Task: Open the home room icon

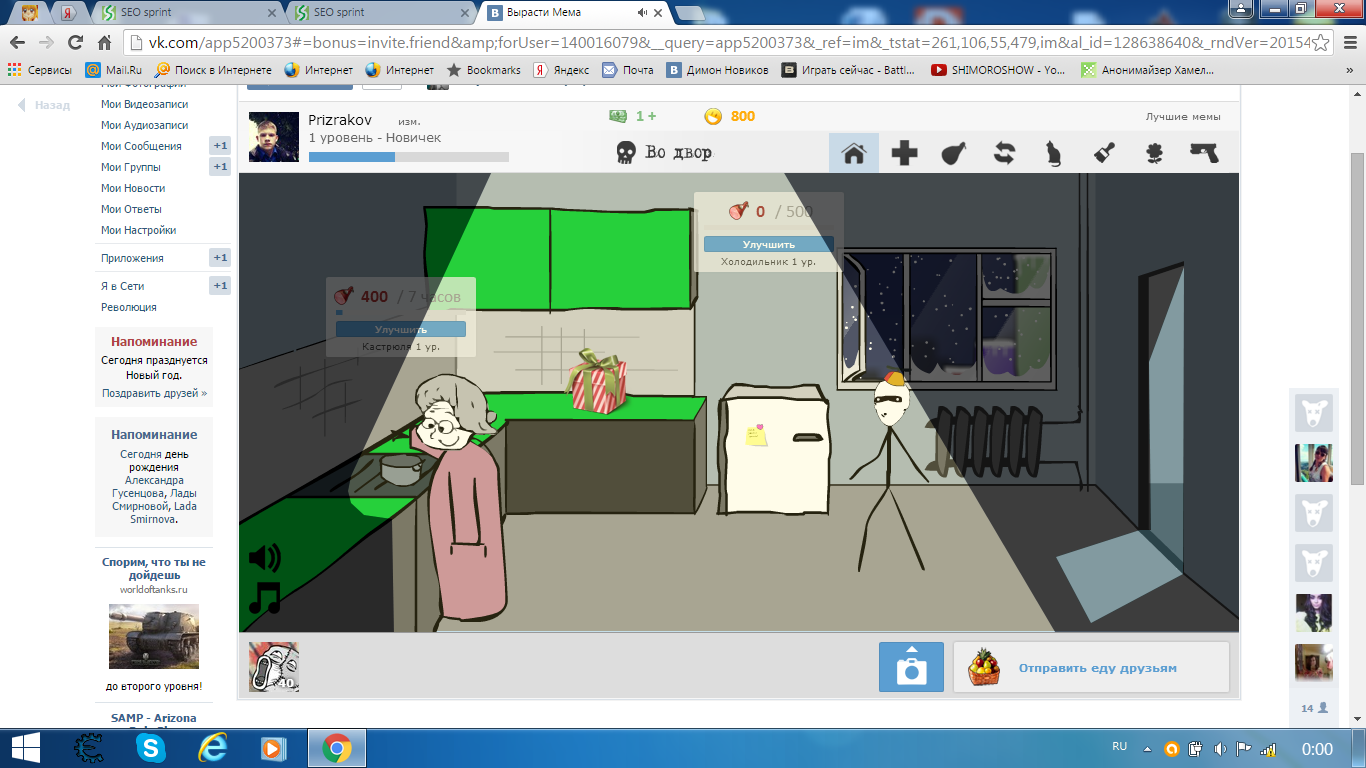Action: point(854,153)
